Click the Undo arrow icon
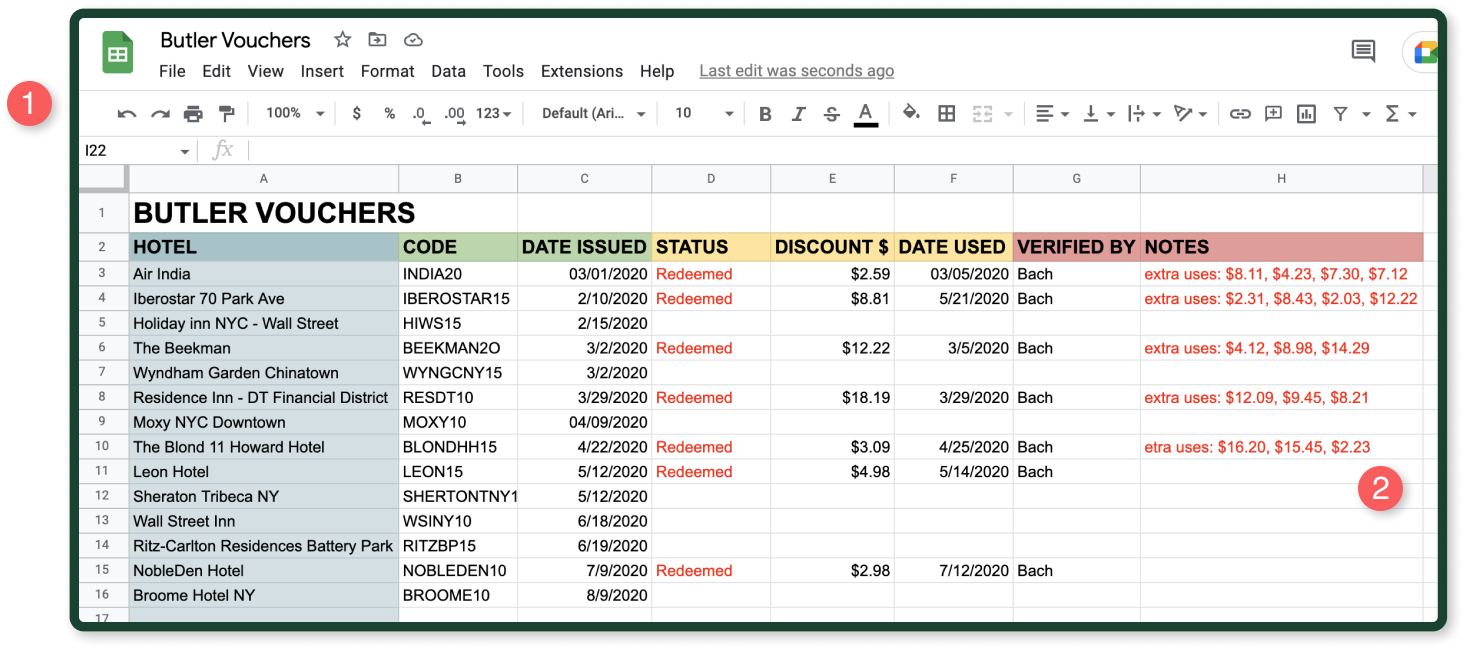 [x=127, y=114]
